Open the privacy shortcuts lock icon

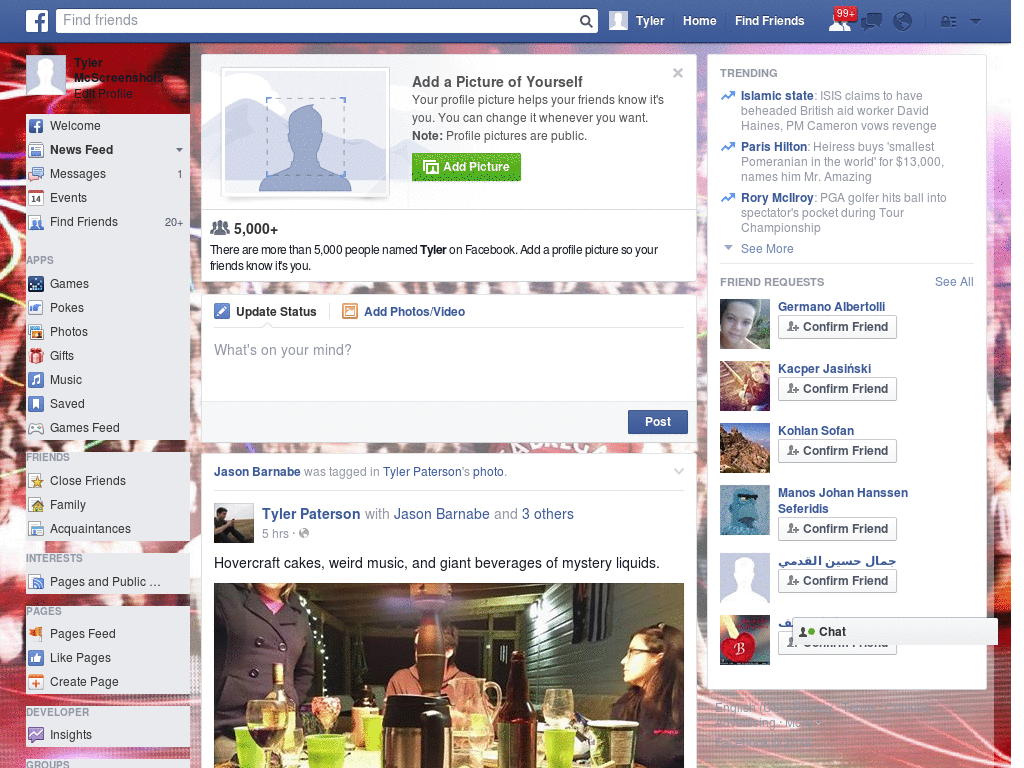(948, 22)
